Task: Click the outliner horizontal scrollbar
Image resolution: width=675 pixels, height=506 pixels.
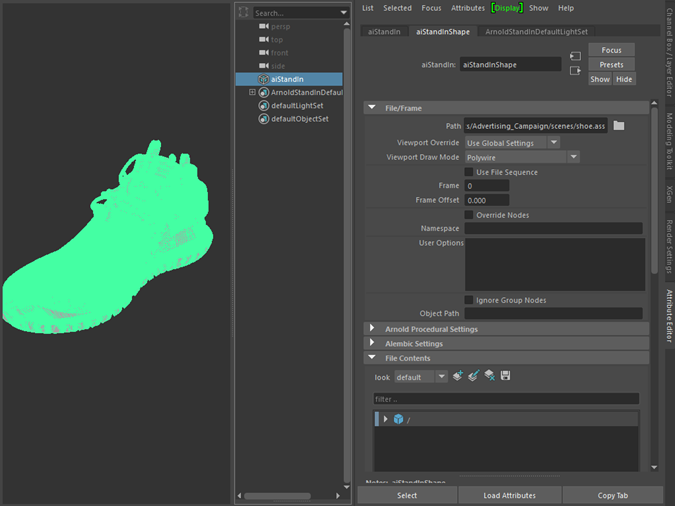Action: coord(278,496)
